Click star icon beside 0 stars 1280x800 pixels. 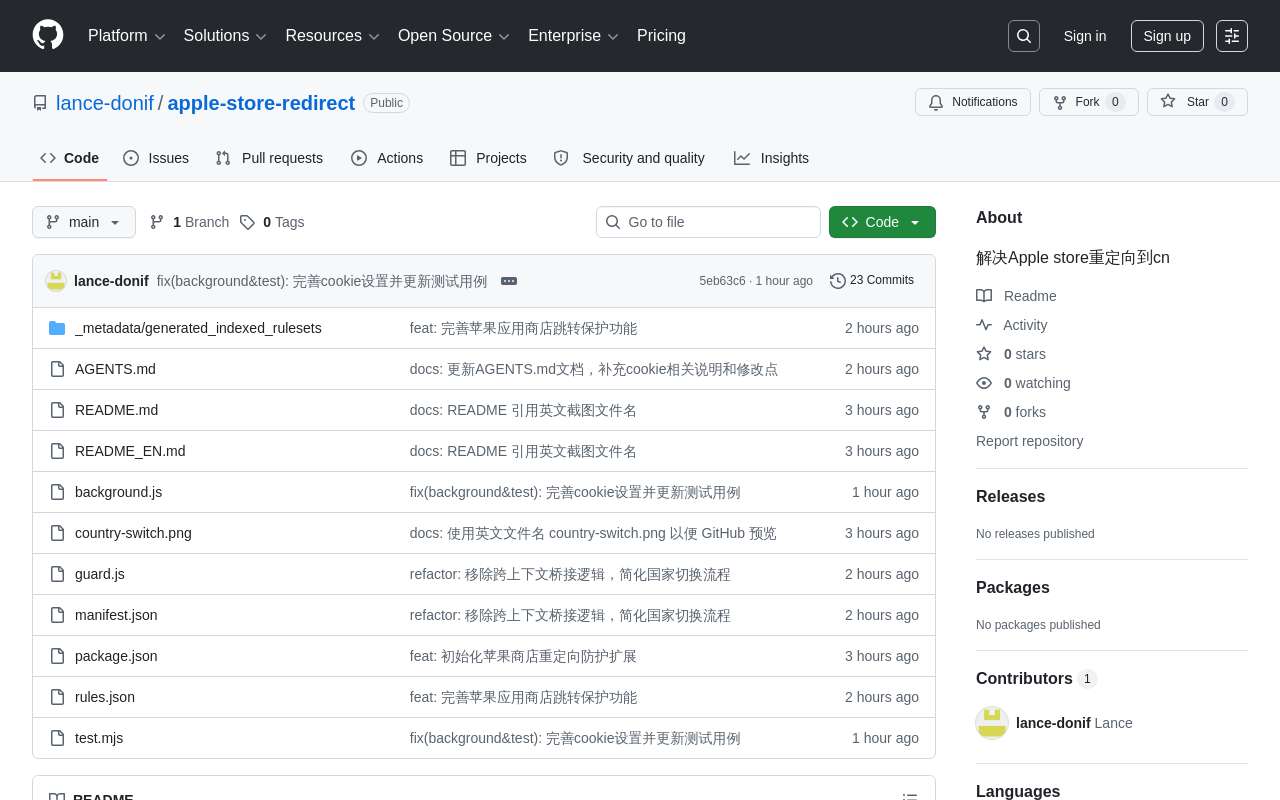click(984, 354)
